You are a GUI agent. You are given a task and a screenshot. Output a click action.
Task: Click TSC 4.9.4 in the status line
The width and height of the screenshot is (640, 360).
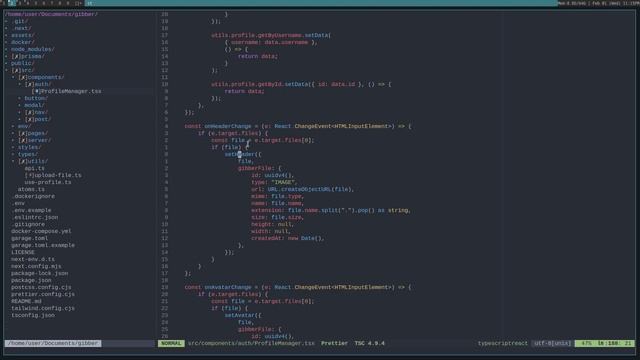click(369, 343)
